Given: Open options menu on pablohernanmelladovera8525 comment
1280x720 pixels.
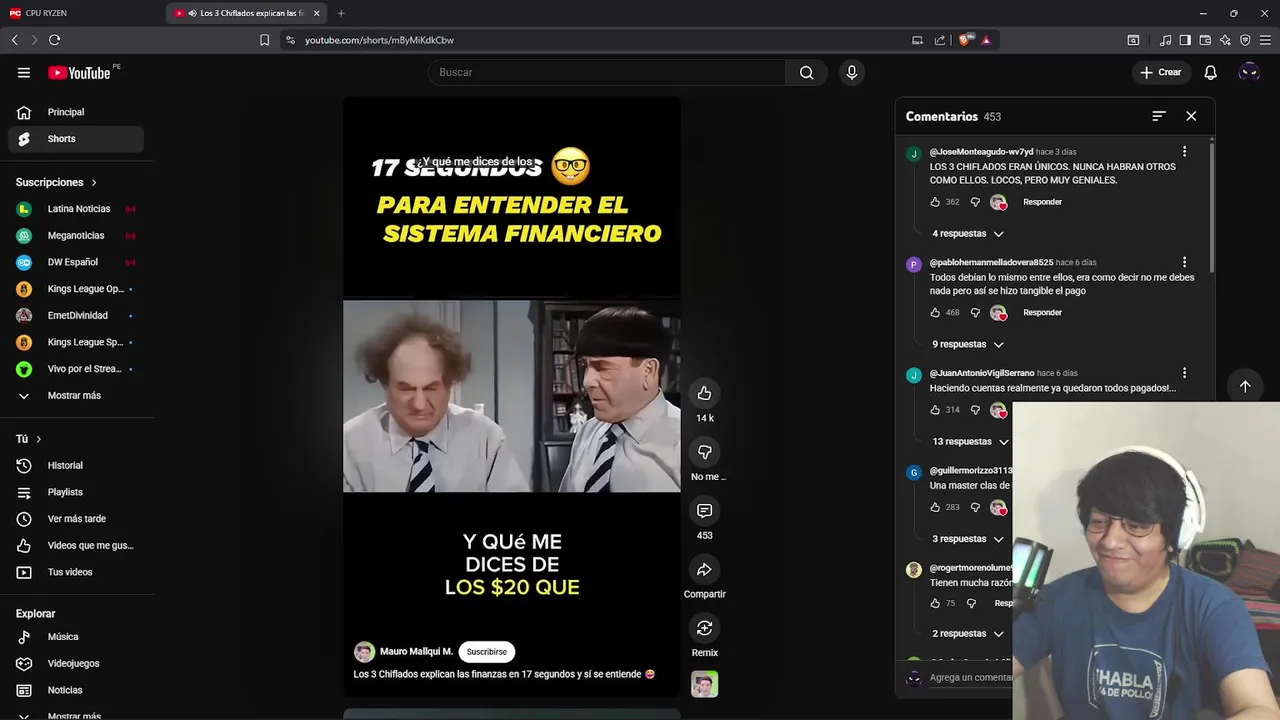Looking at the screenshot, I should (1184, 263).
